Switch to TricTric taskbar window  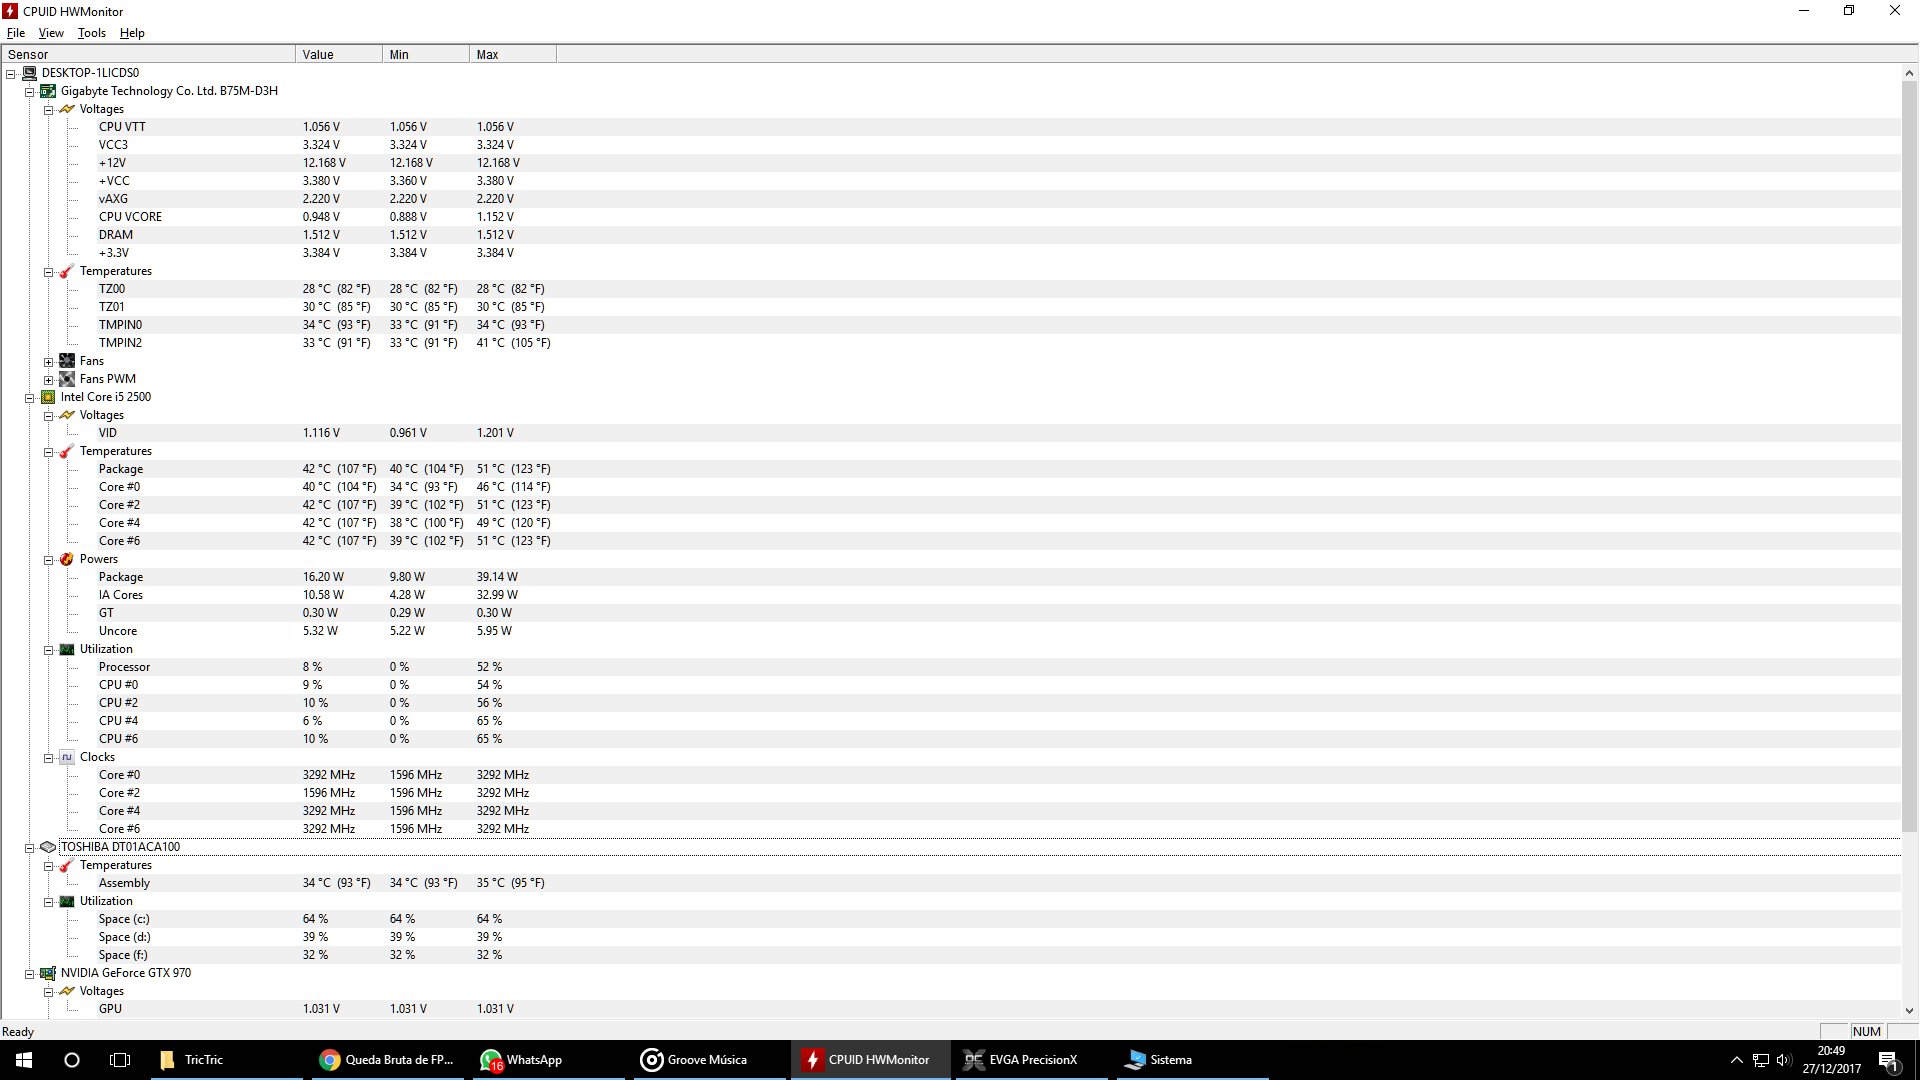pos(225,1060)
